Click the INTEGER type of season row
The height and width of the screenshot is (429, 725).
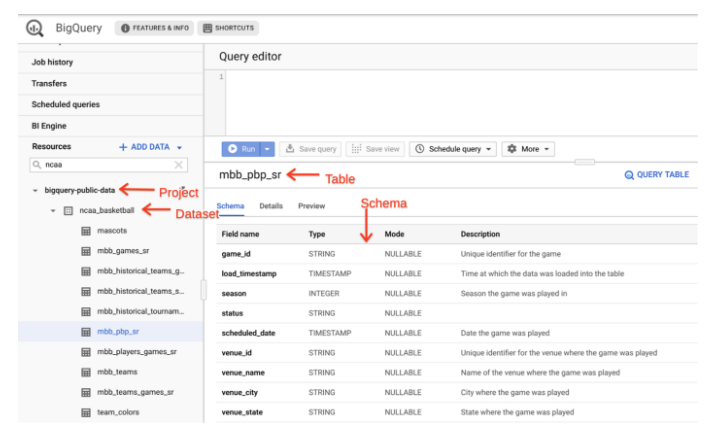(x=324, y=294)
